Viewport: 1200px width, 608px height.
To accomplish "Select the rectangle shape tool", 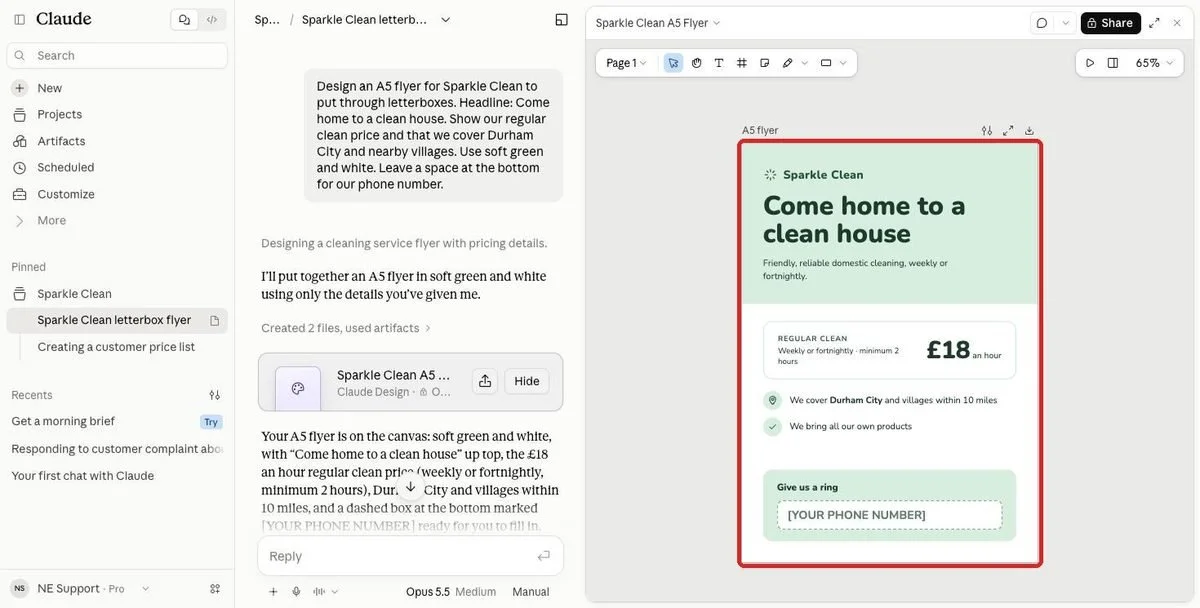I will pos(826,63).
